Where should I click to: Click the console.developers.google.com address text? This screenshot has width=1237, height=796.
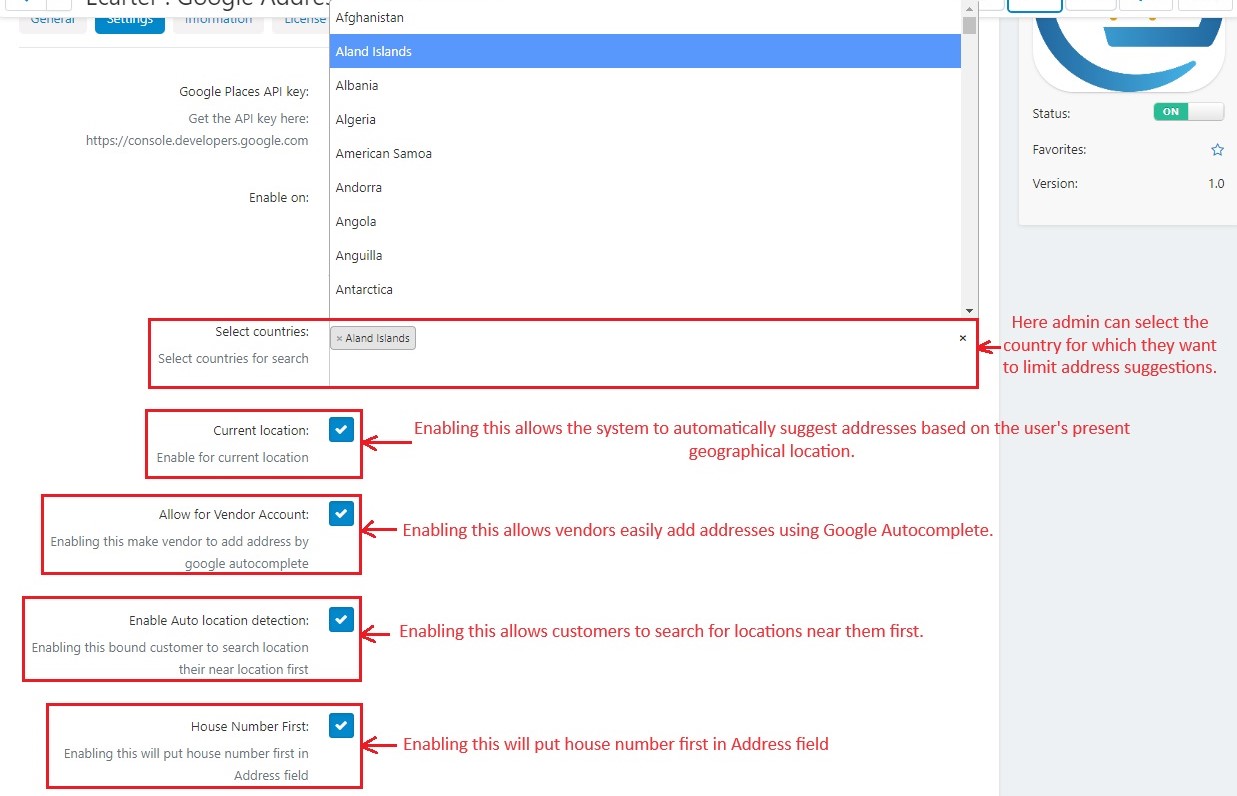click(x=197, y=141)
